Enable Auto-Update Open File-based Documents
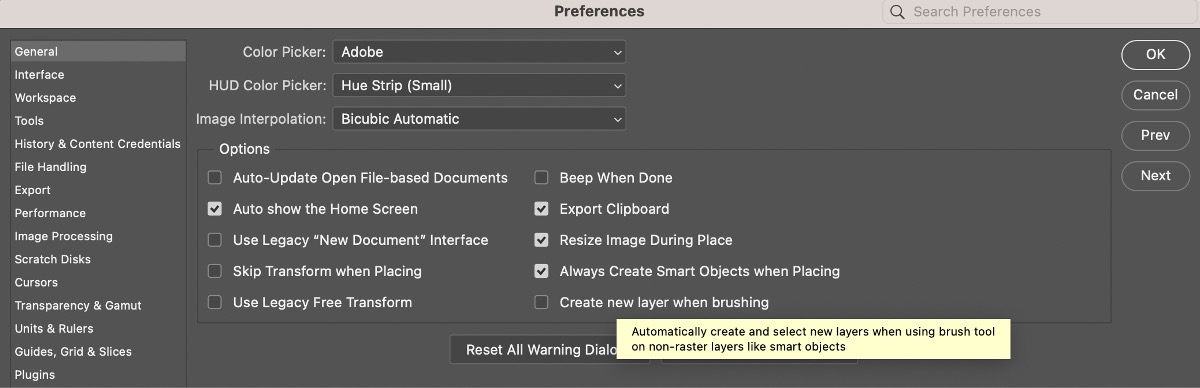The image size is (1200, 388). [x=215, y=178]
